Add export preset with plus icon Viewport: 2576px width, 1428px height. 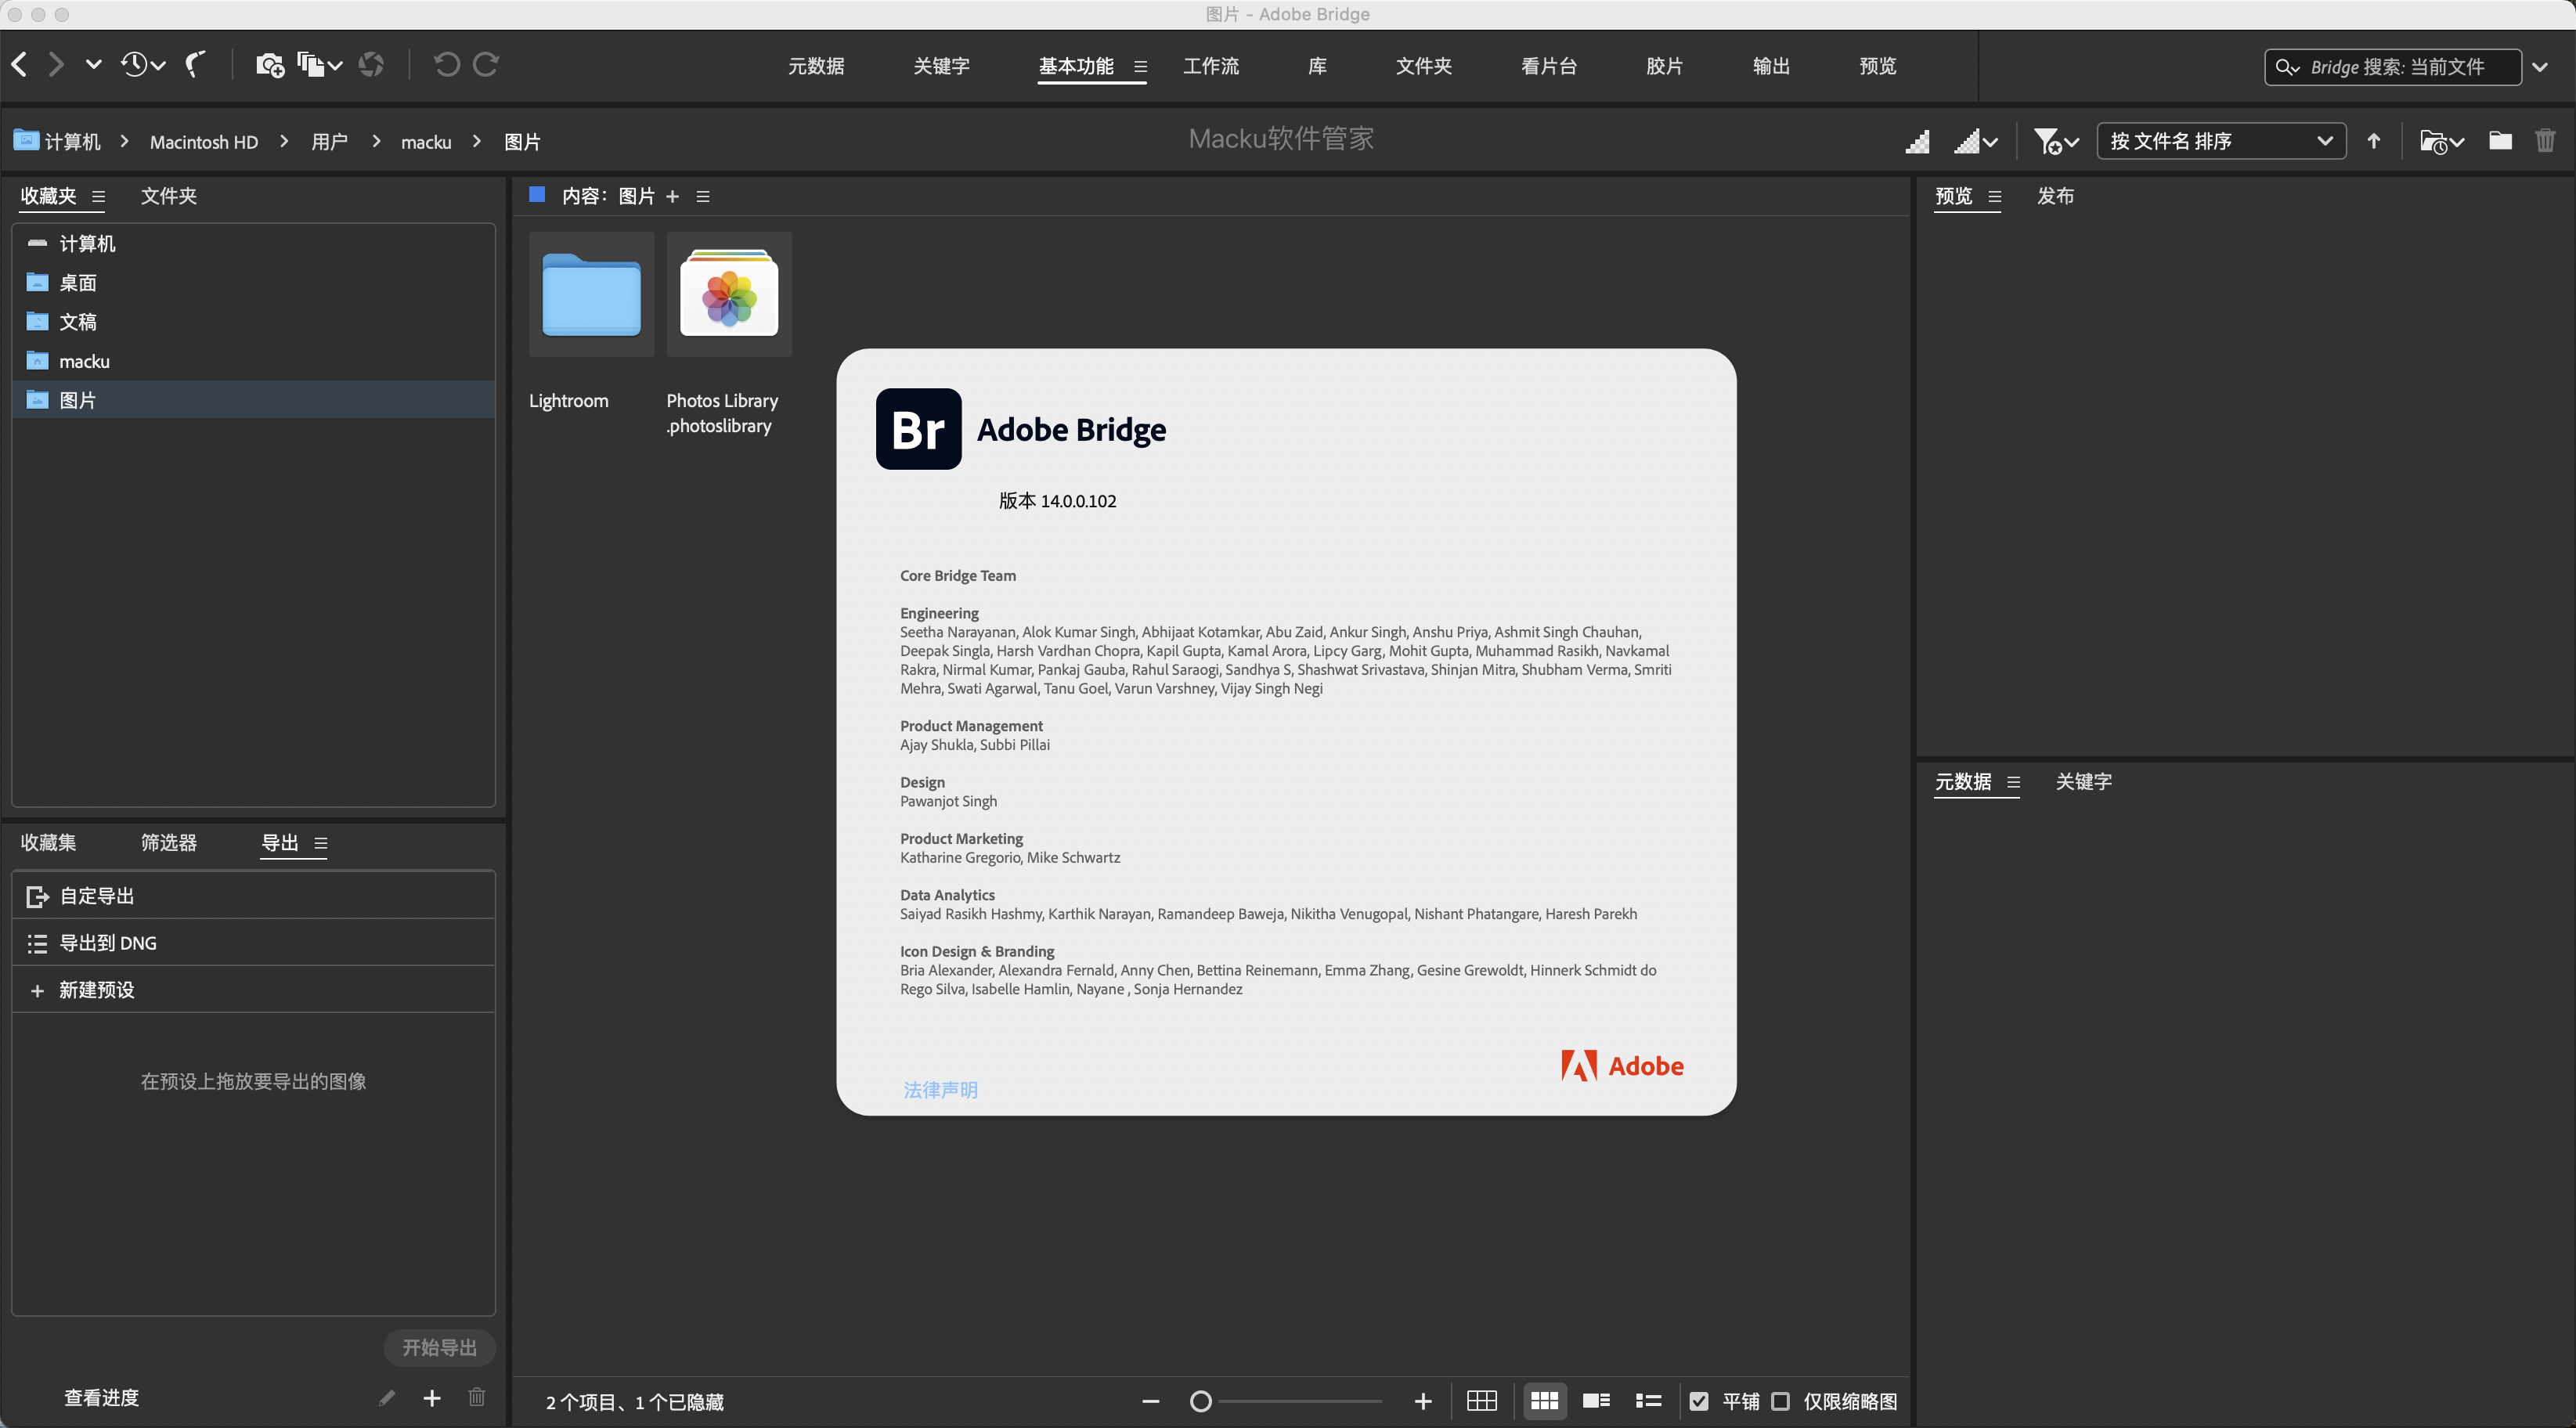(432, 1397)
